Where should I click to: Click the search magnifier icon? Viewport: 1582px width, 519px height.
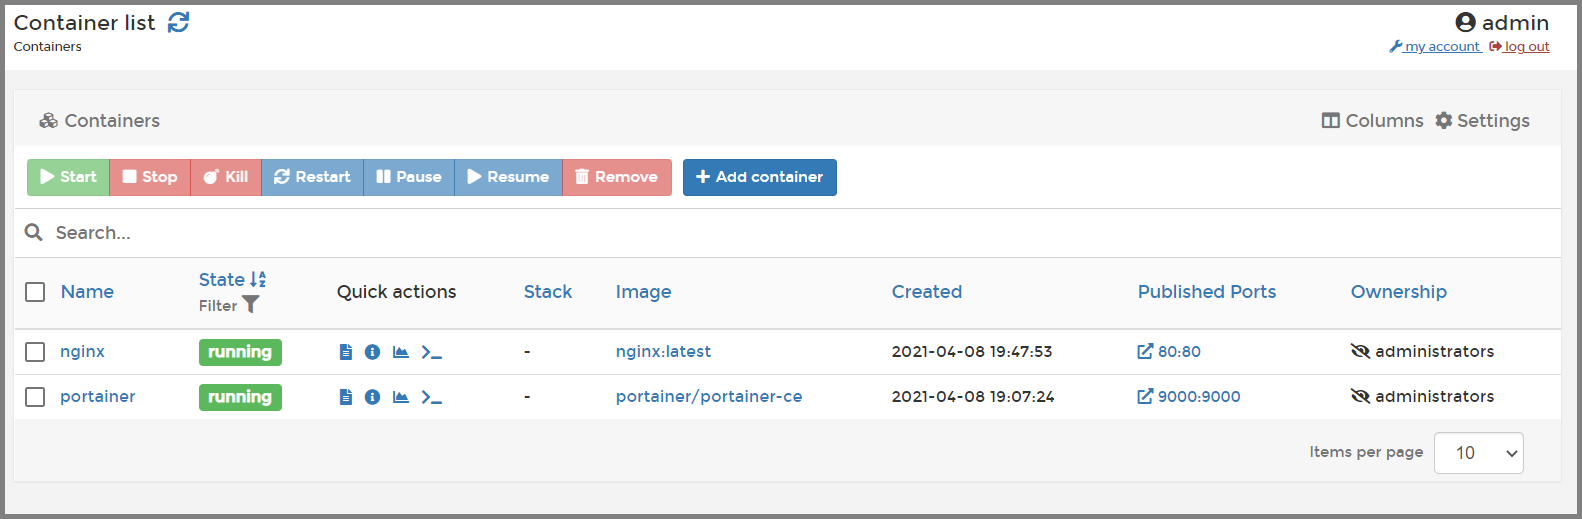click(34, 232)
